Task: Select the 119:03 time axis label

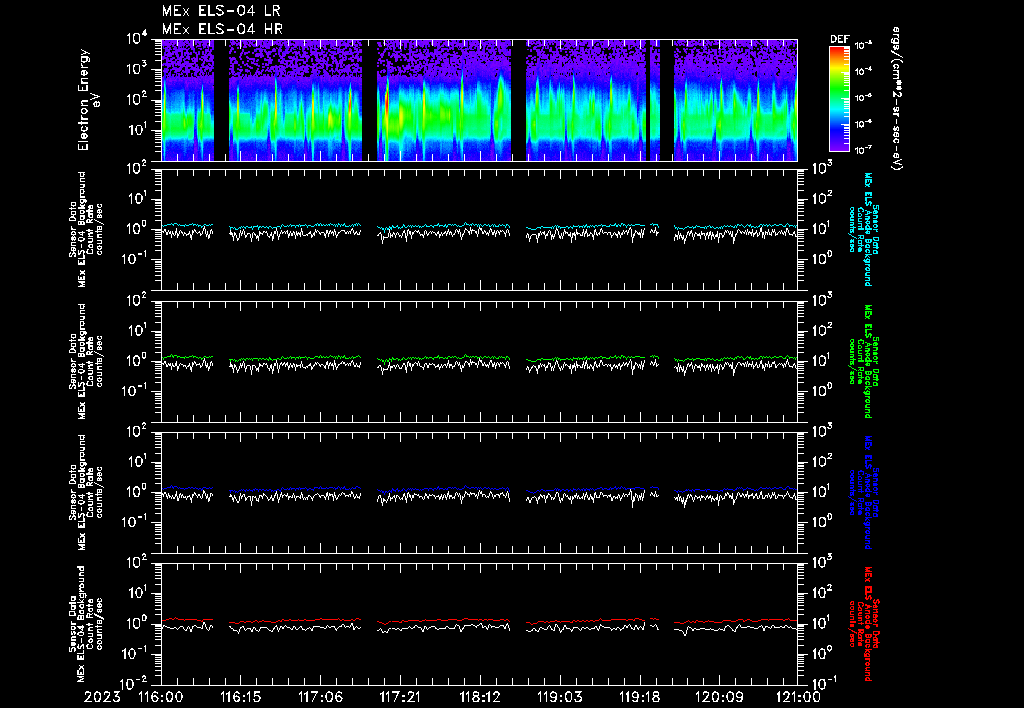Action: 560,695
